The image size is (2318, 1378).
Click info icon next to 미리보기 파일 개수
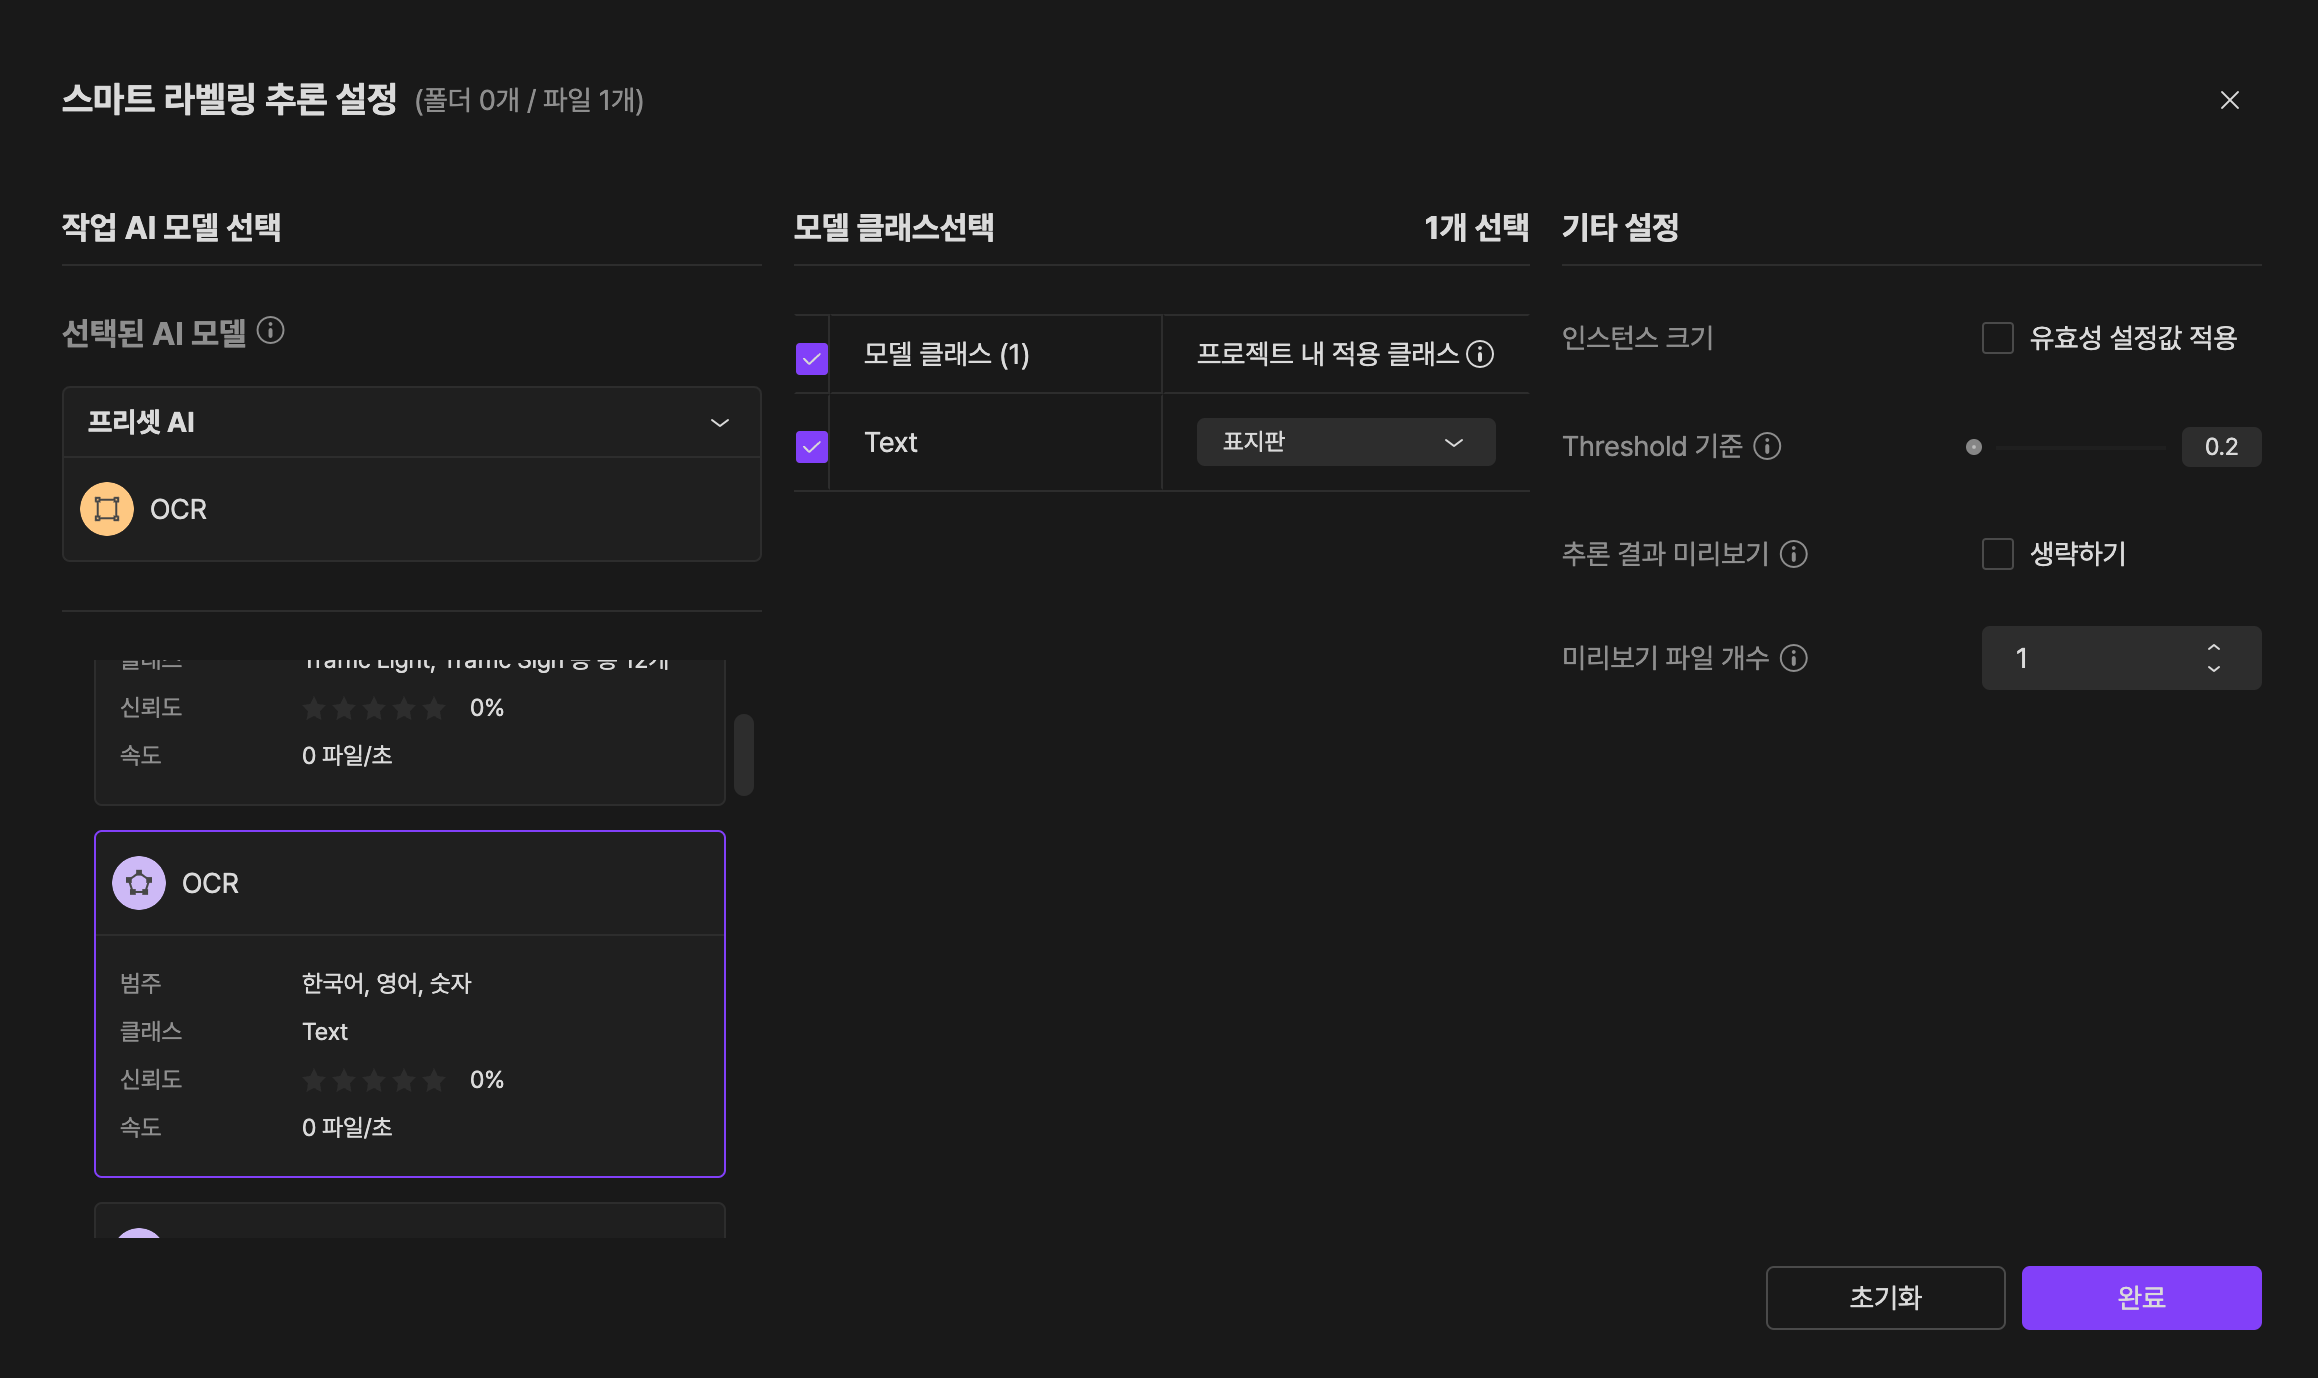(1794, 658)
